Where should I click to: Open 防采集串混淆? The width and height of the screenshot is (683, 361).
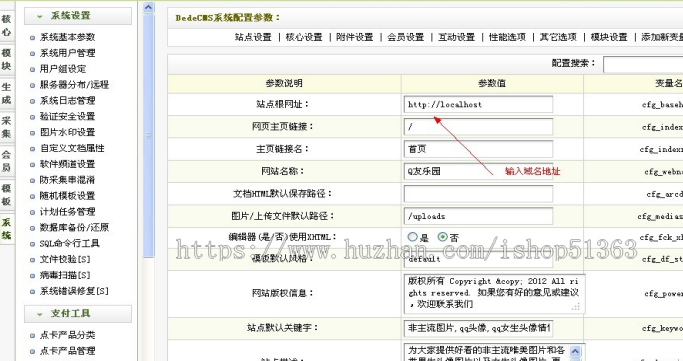click(68, 180)
